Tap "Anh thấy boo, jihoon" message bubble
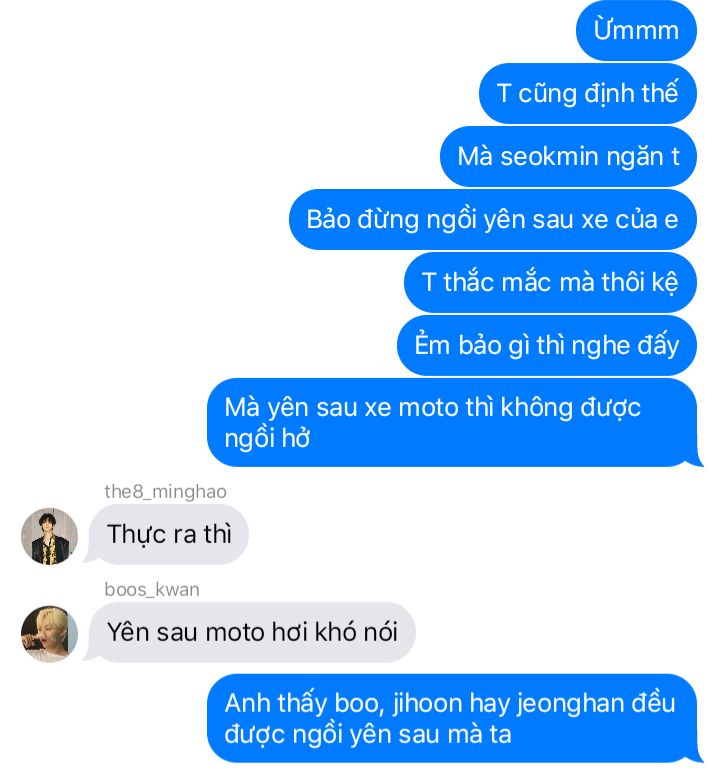Screen dimensions: 720x770 454,718
